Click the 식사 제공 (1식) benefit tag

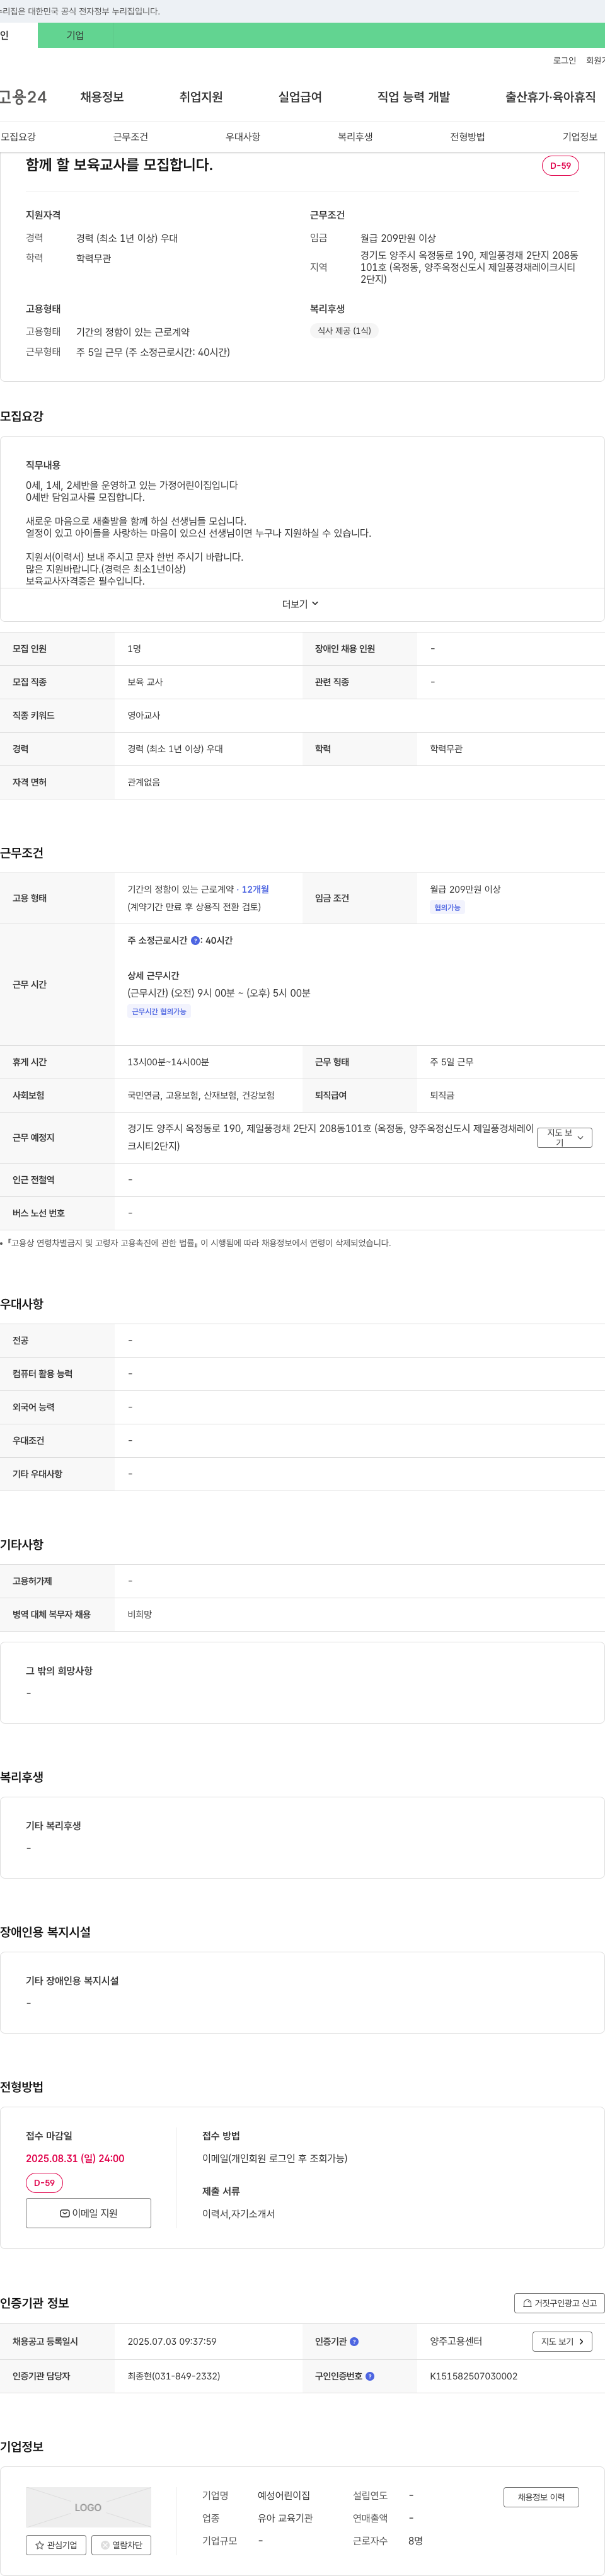pyautogui.click(x=344, y=331)
